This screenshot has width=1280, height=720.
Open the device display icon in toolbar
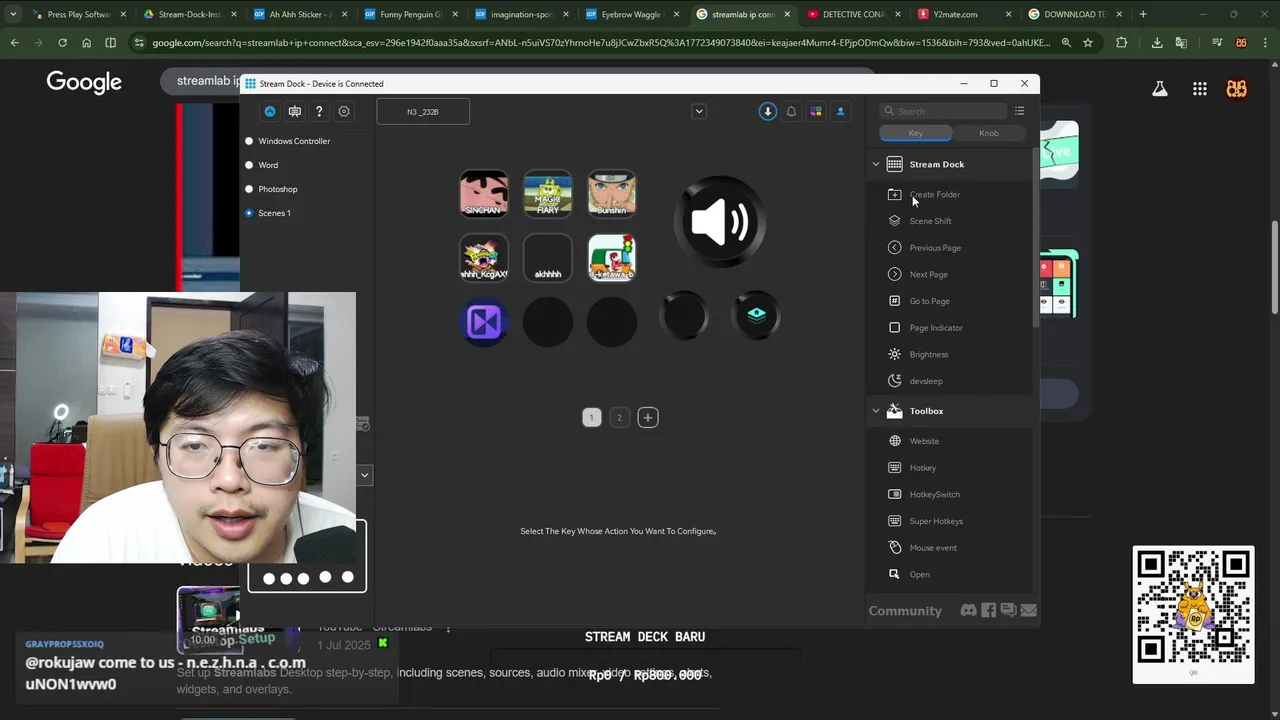pos(294,111)
